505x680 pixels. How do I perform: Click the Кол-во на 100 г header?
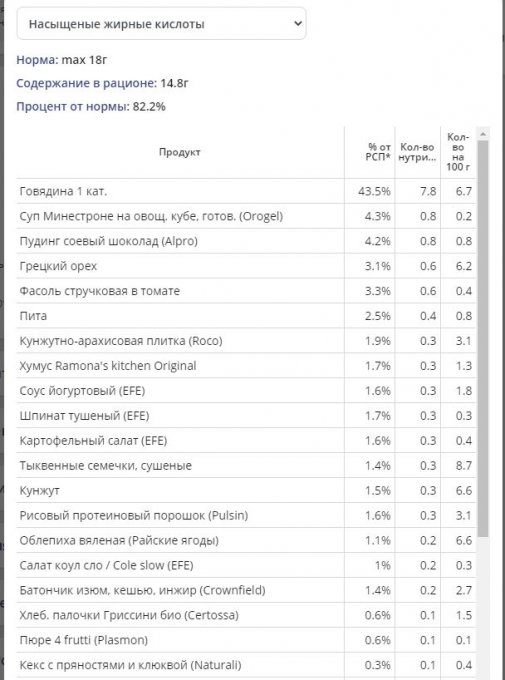point(458,152)
